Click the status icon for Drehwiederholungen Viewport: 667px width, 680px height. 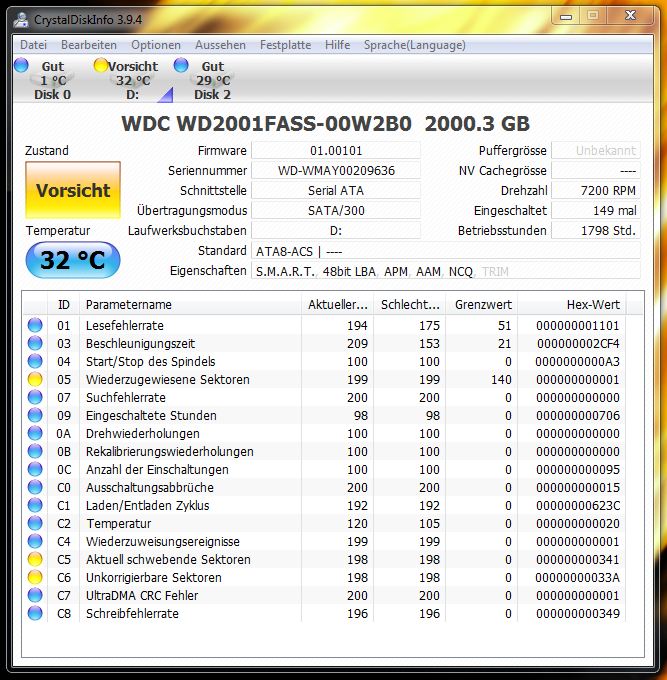35,433
